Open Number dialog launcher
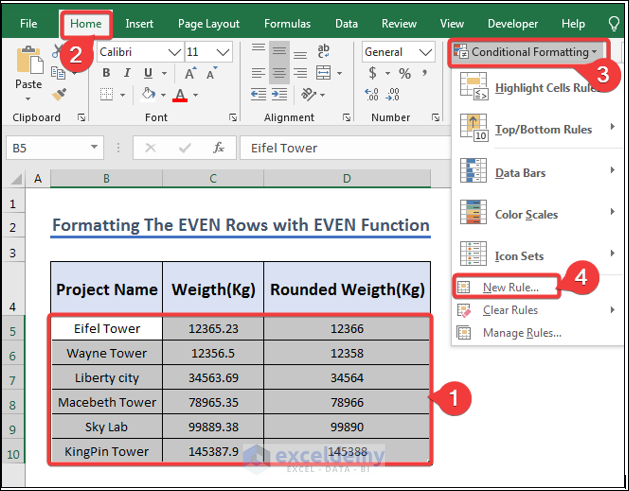Viewport: 629px width, 491px height. [435, 117]
